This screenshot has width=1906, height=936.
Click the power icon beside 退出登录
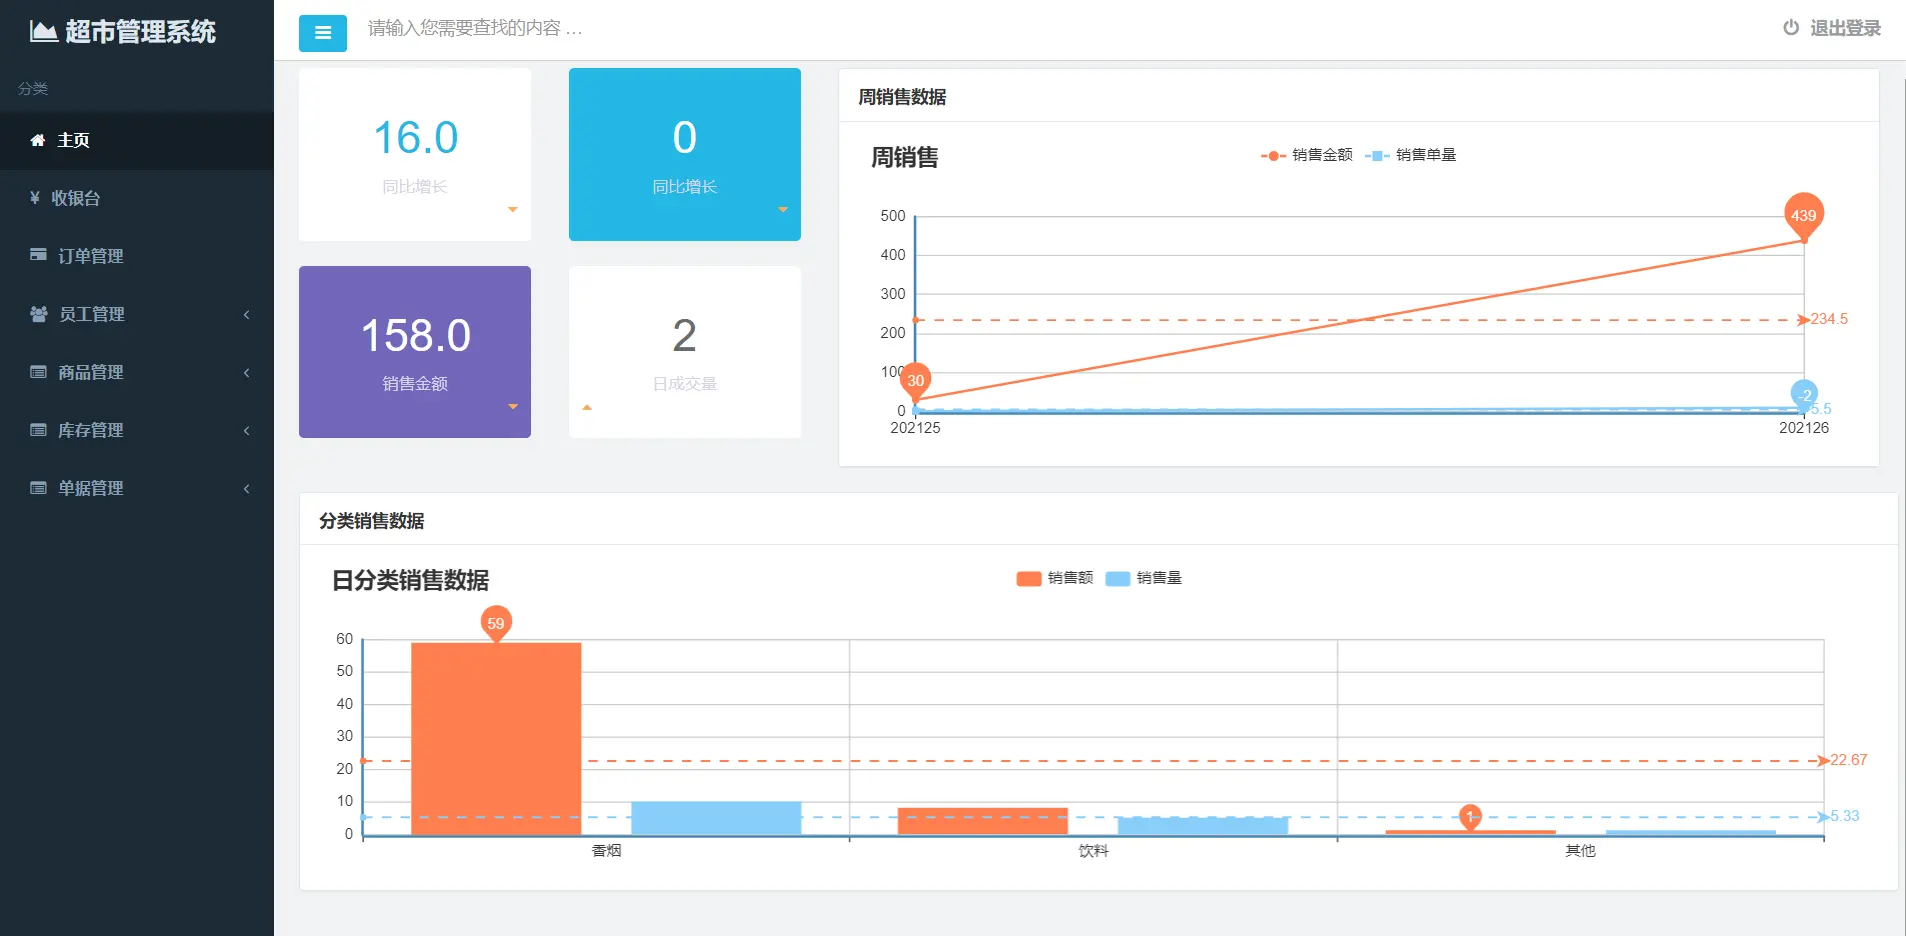[1791, 28]
